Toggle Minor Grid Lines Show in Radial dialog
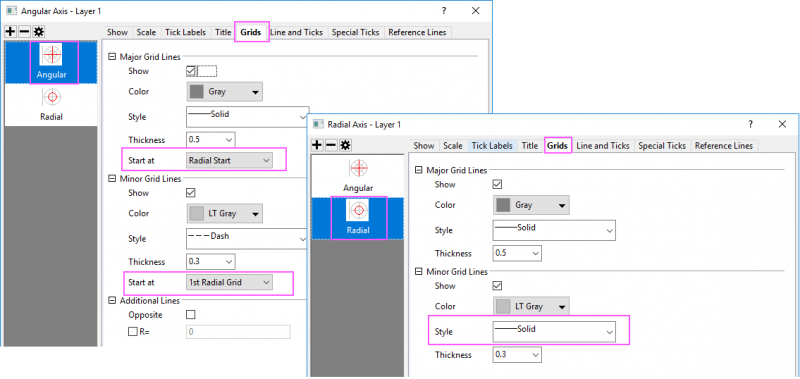 point(497,286)
